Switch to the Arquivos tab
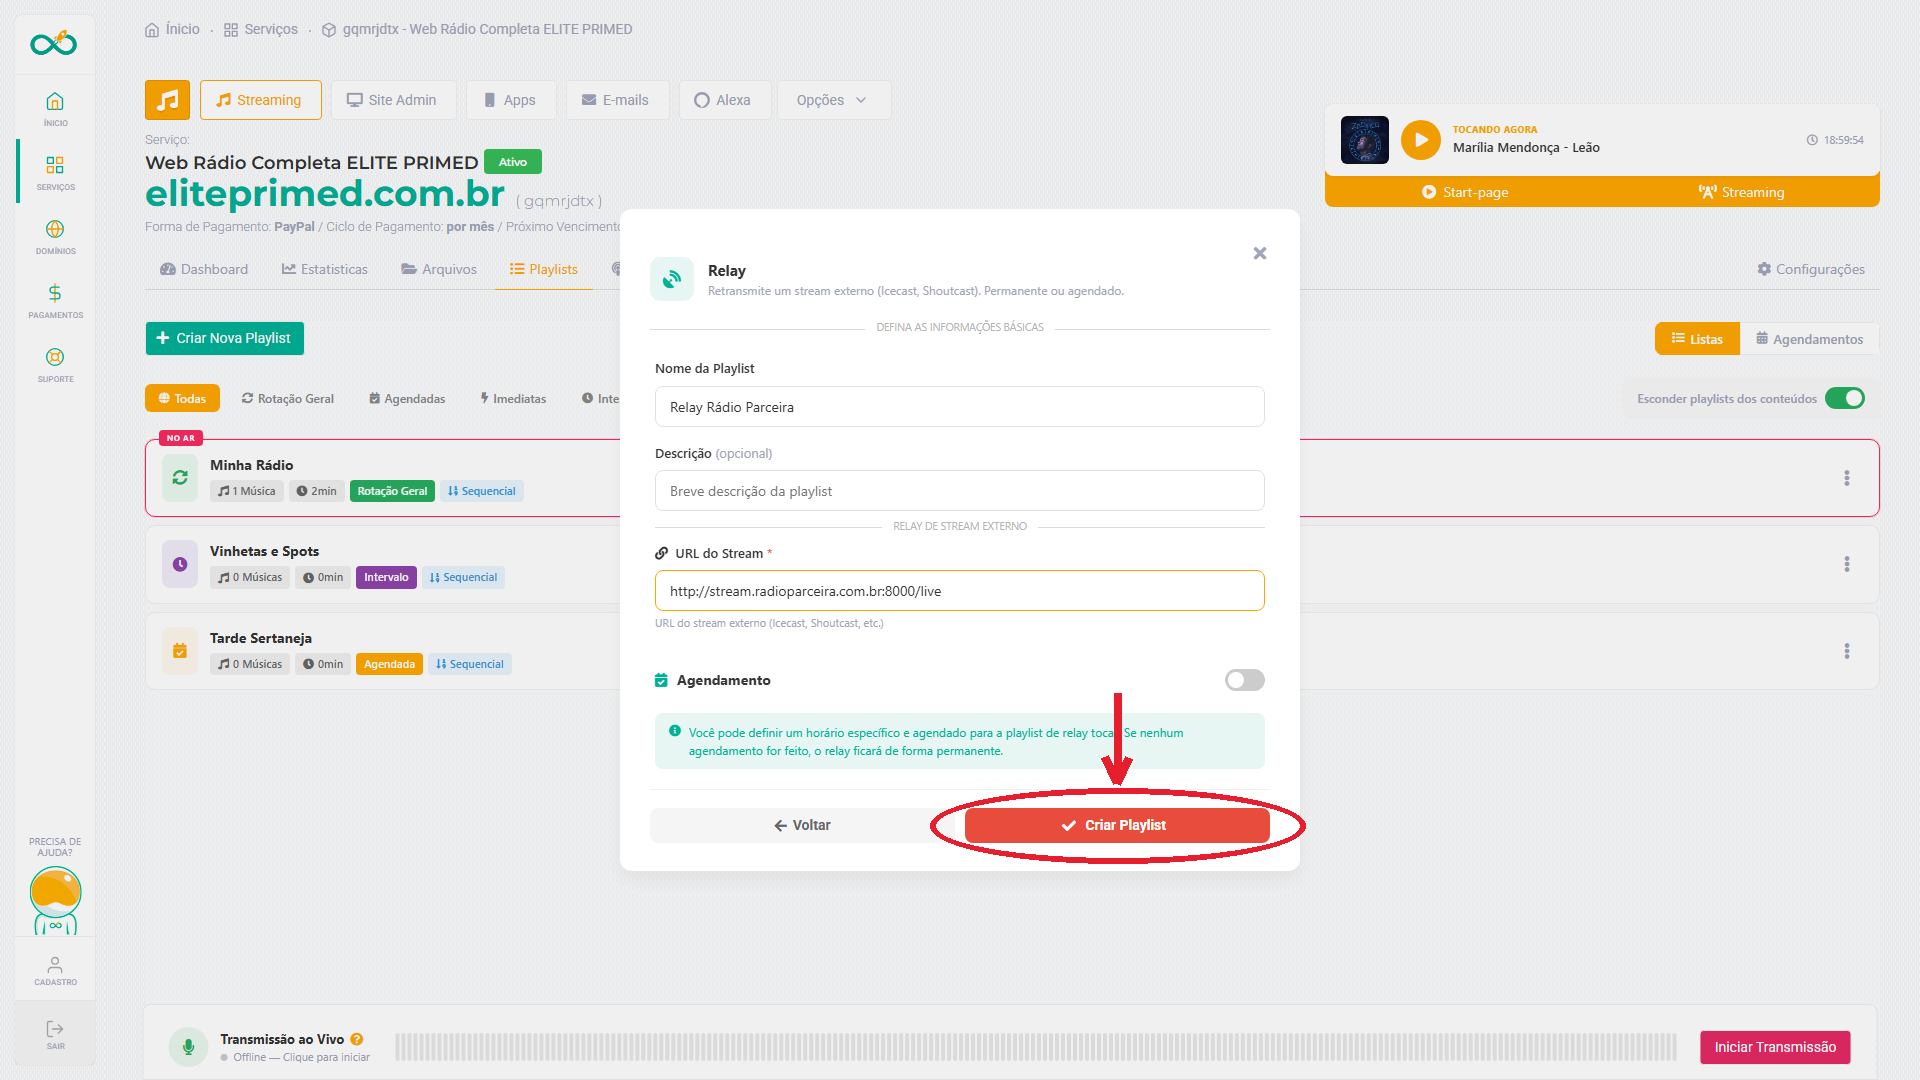 click(439, 269)
